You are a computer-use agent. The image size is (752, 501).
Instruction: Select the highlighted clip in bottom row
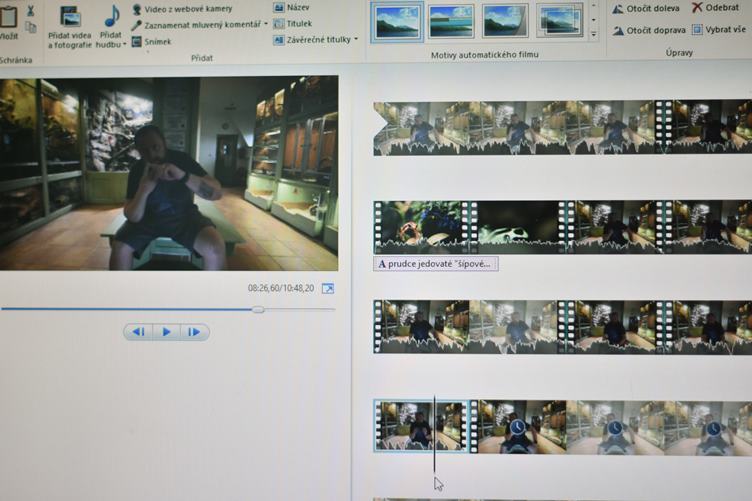click(x=421, y=426)
